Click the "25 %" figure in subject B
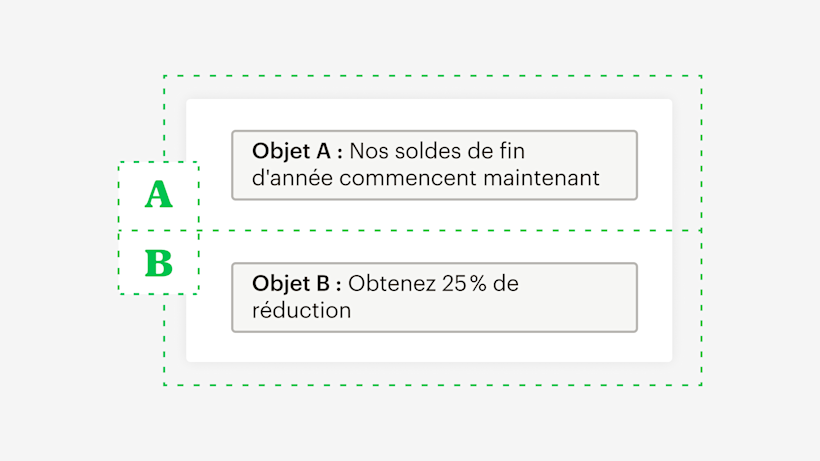The width and height of the screenshot is (820, 461). click(x=464, y=284)
